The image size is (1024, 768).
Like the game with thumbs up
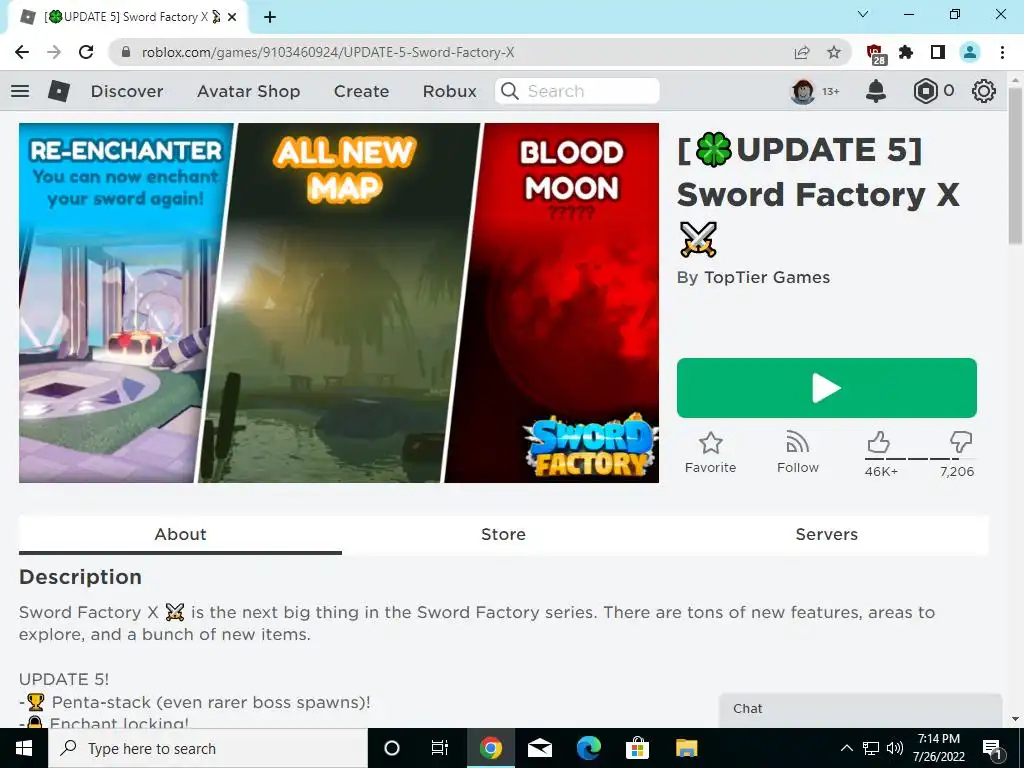pyautogui.click(x=879, y=442)
